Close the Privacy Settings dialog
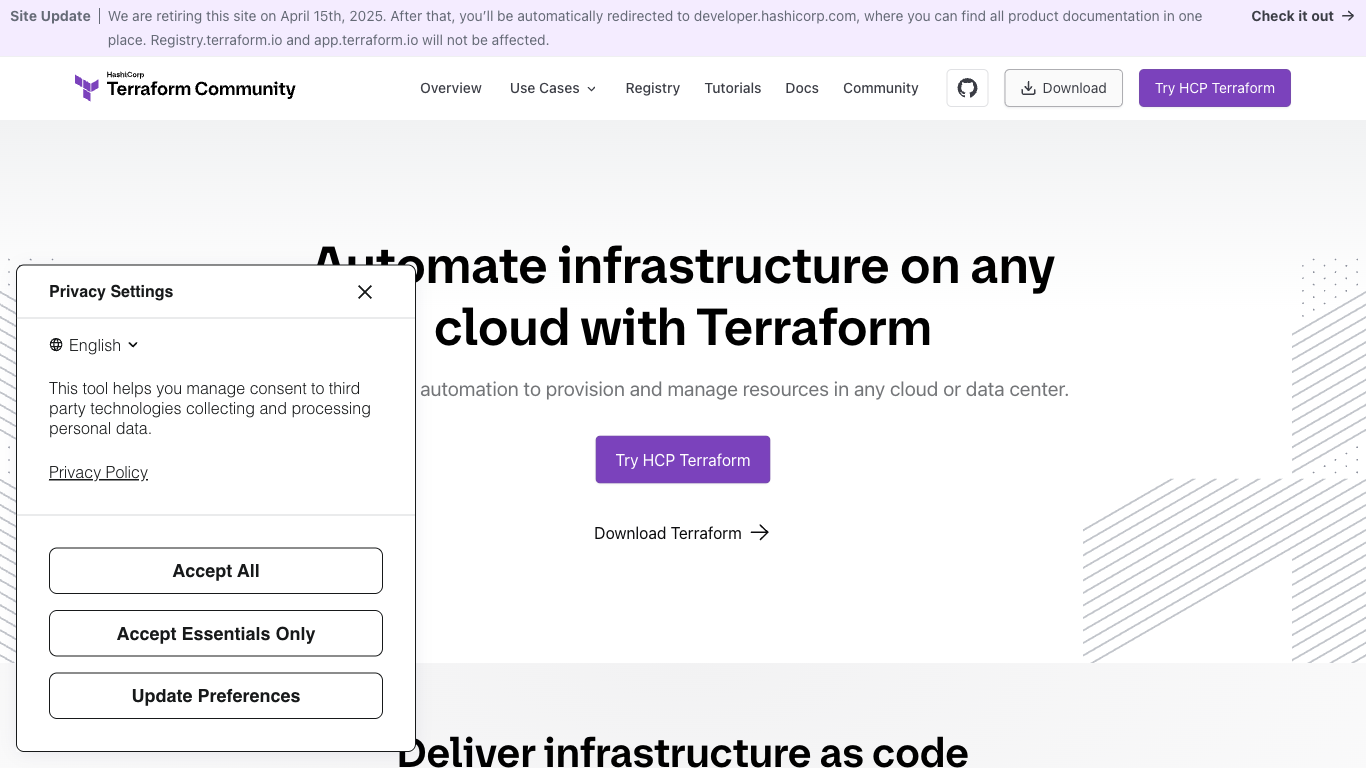 pos(365,292)
